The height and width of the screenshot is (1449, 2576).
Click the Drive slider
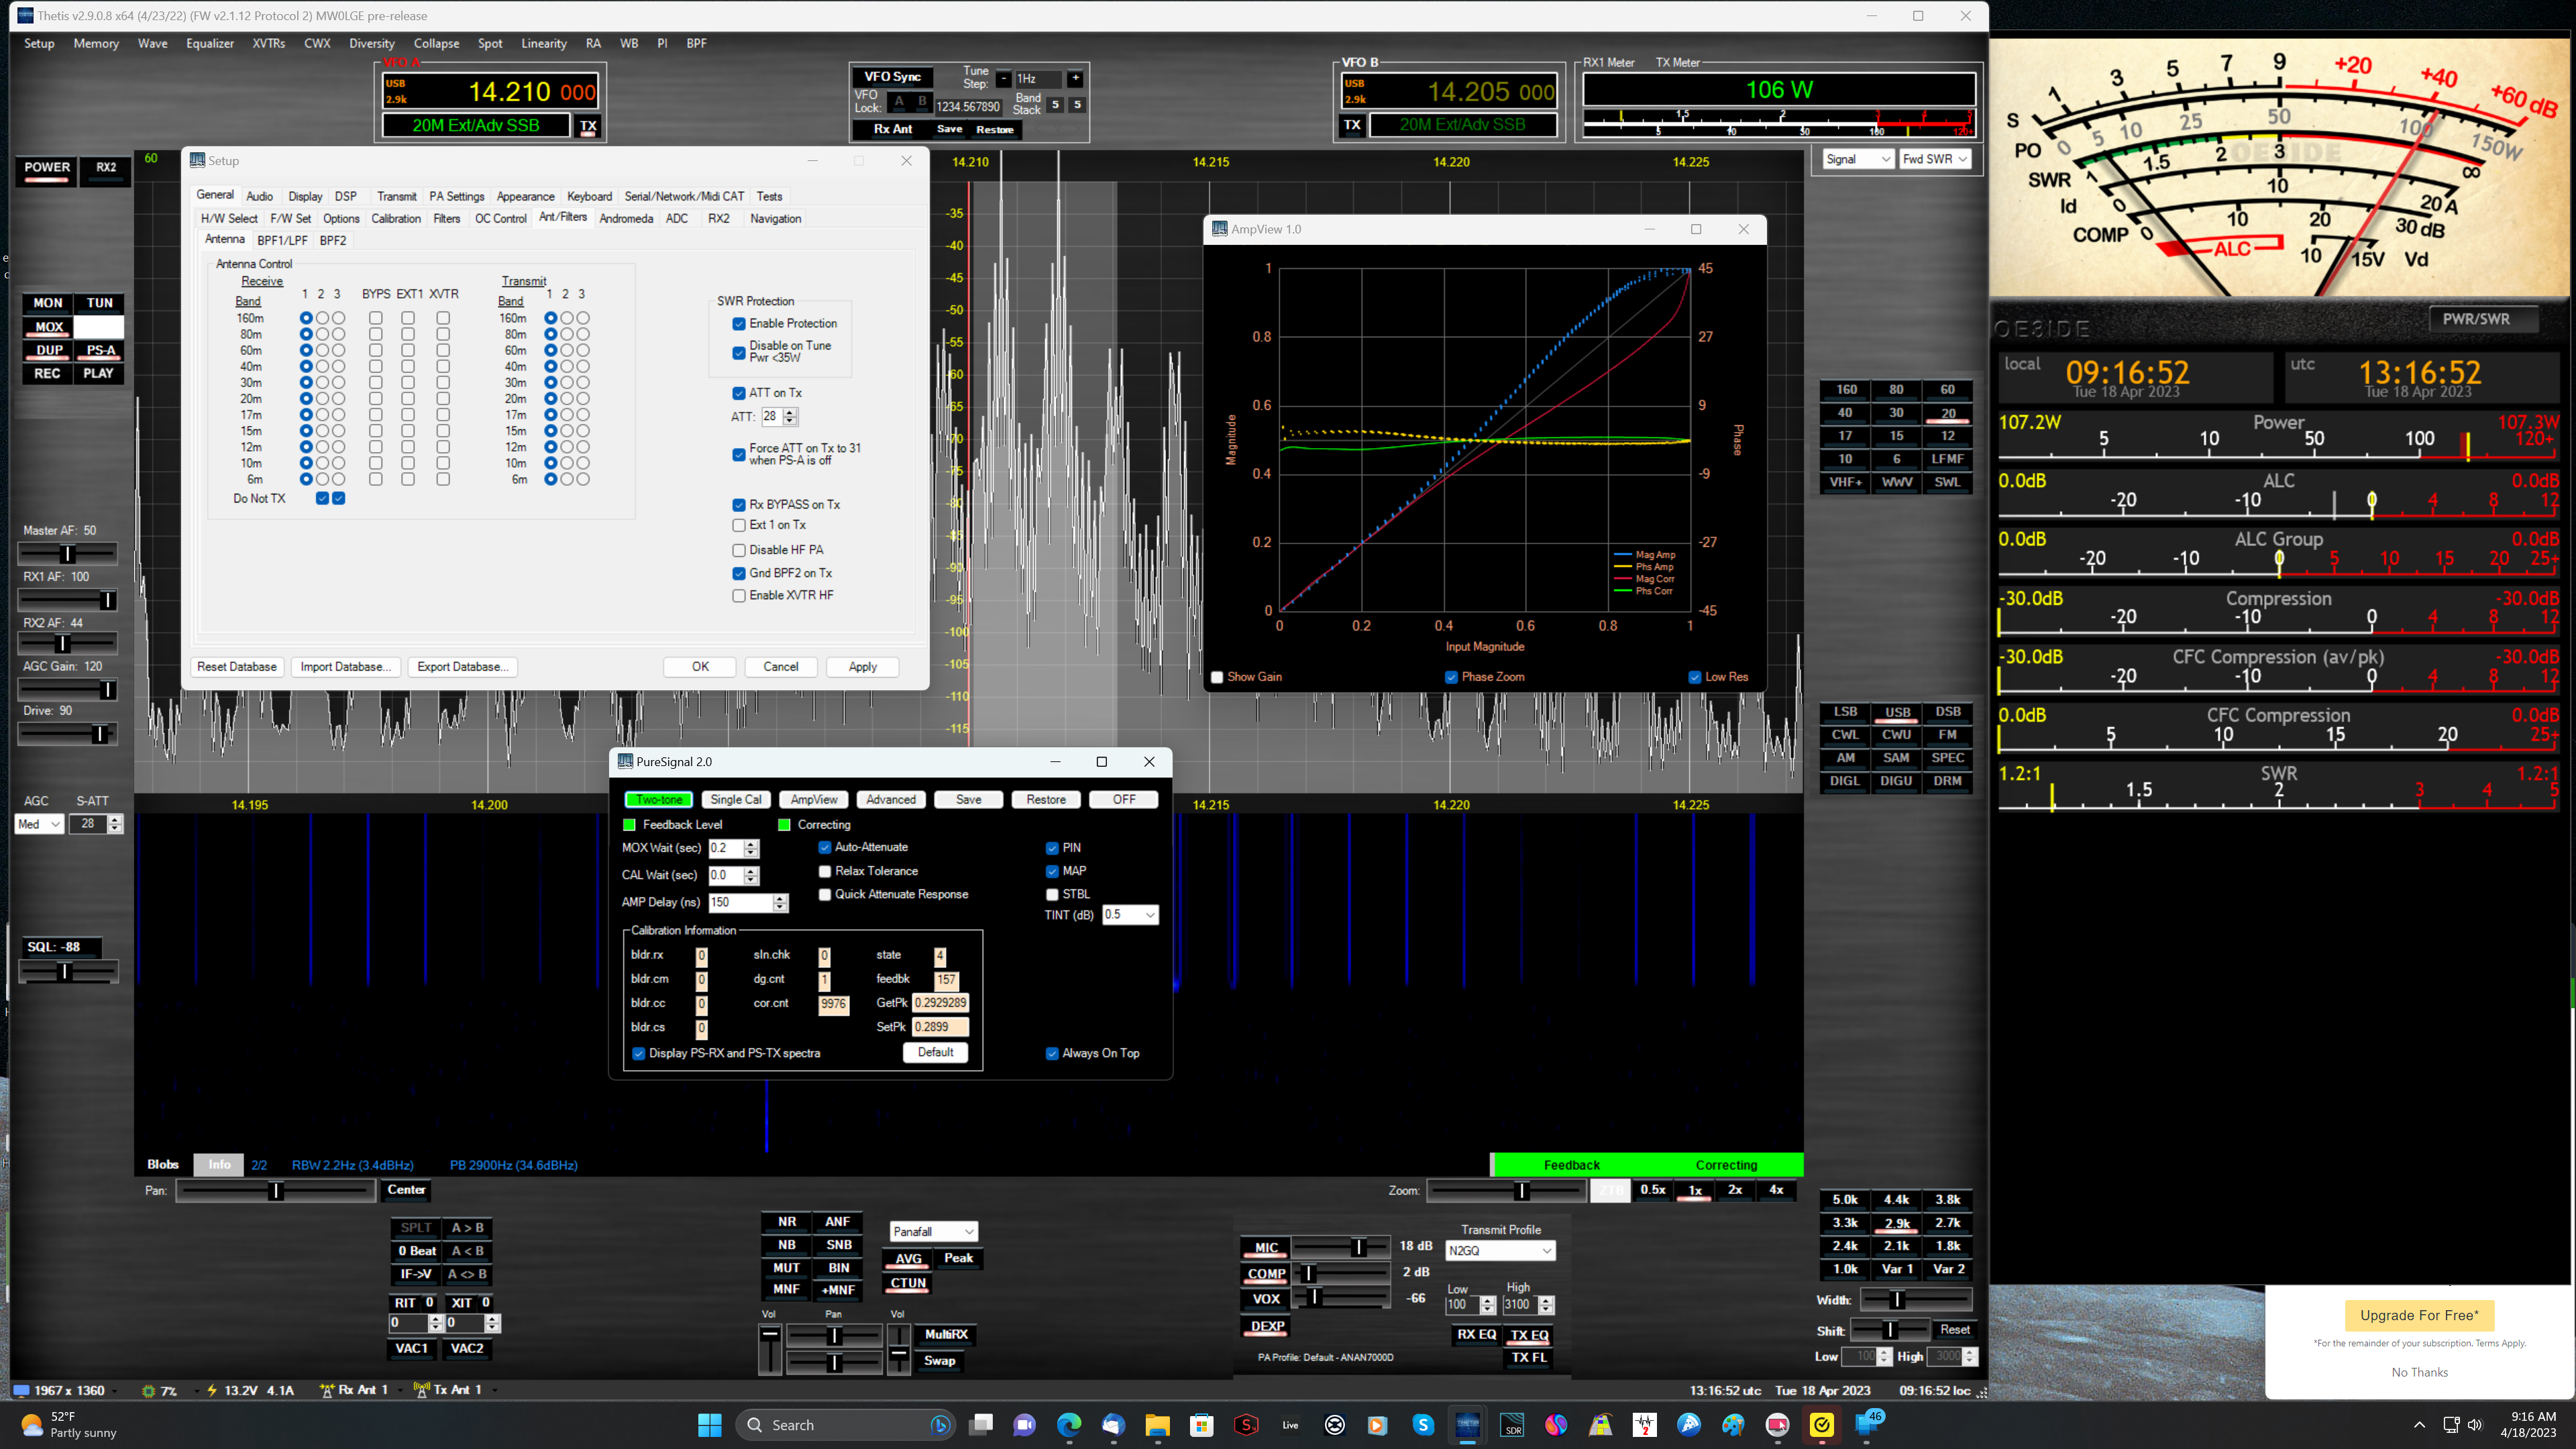[67, 735]
